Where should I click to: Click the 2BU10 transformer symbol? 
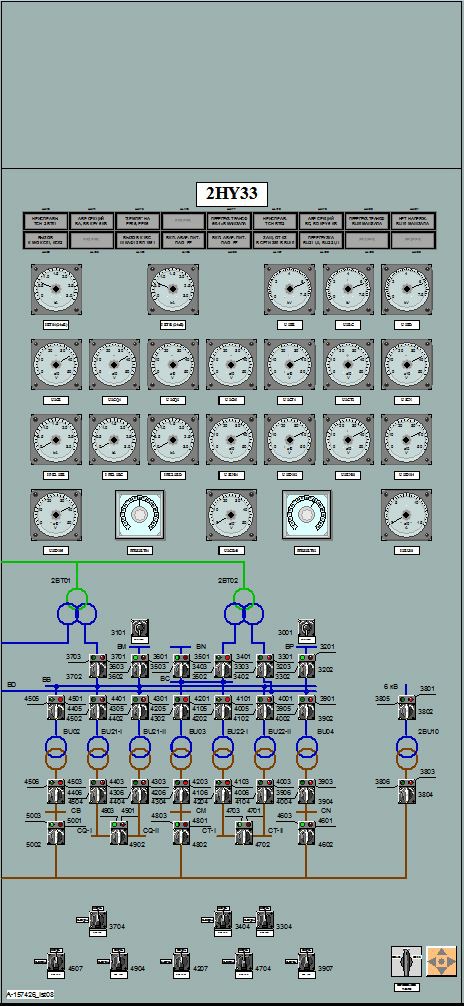click(406, 754)
